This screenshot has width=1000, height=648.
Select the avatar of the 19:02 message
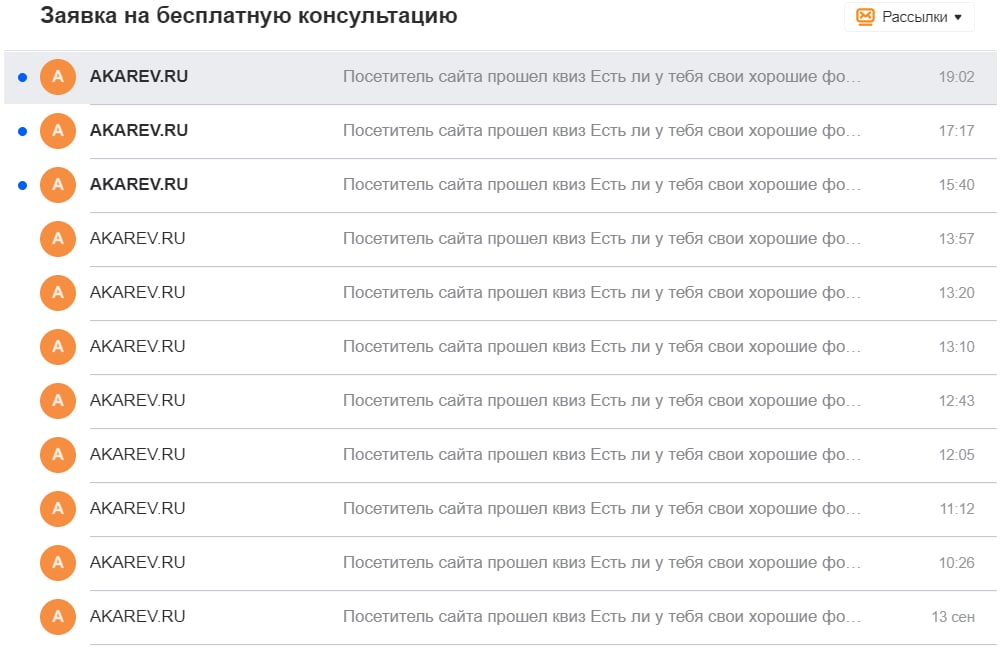pos(57,76)
